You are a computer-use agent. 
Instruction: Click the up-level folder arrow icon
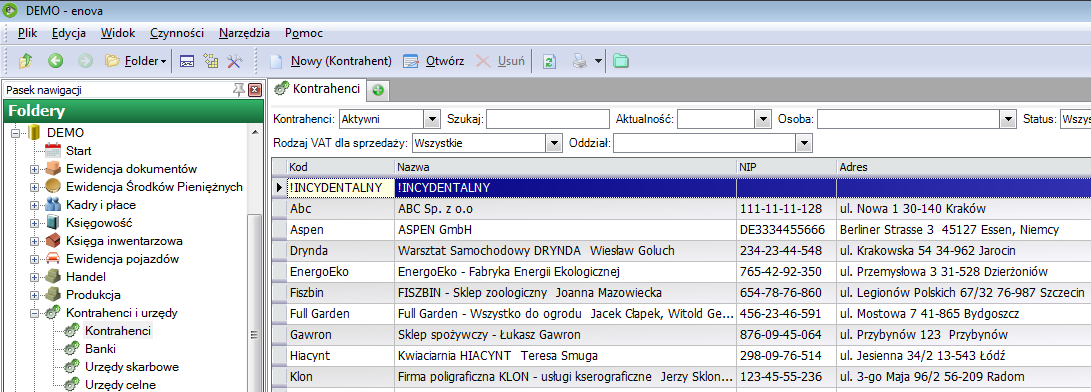26,61
